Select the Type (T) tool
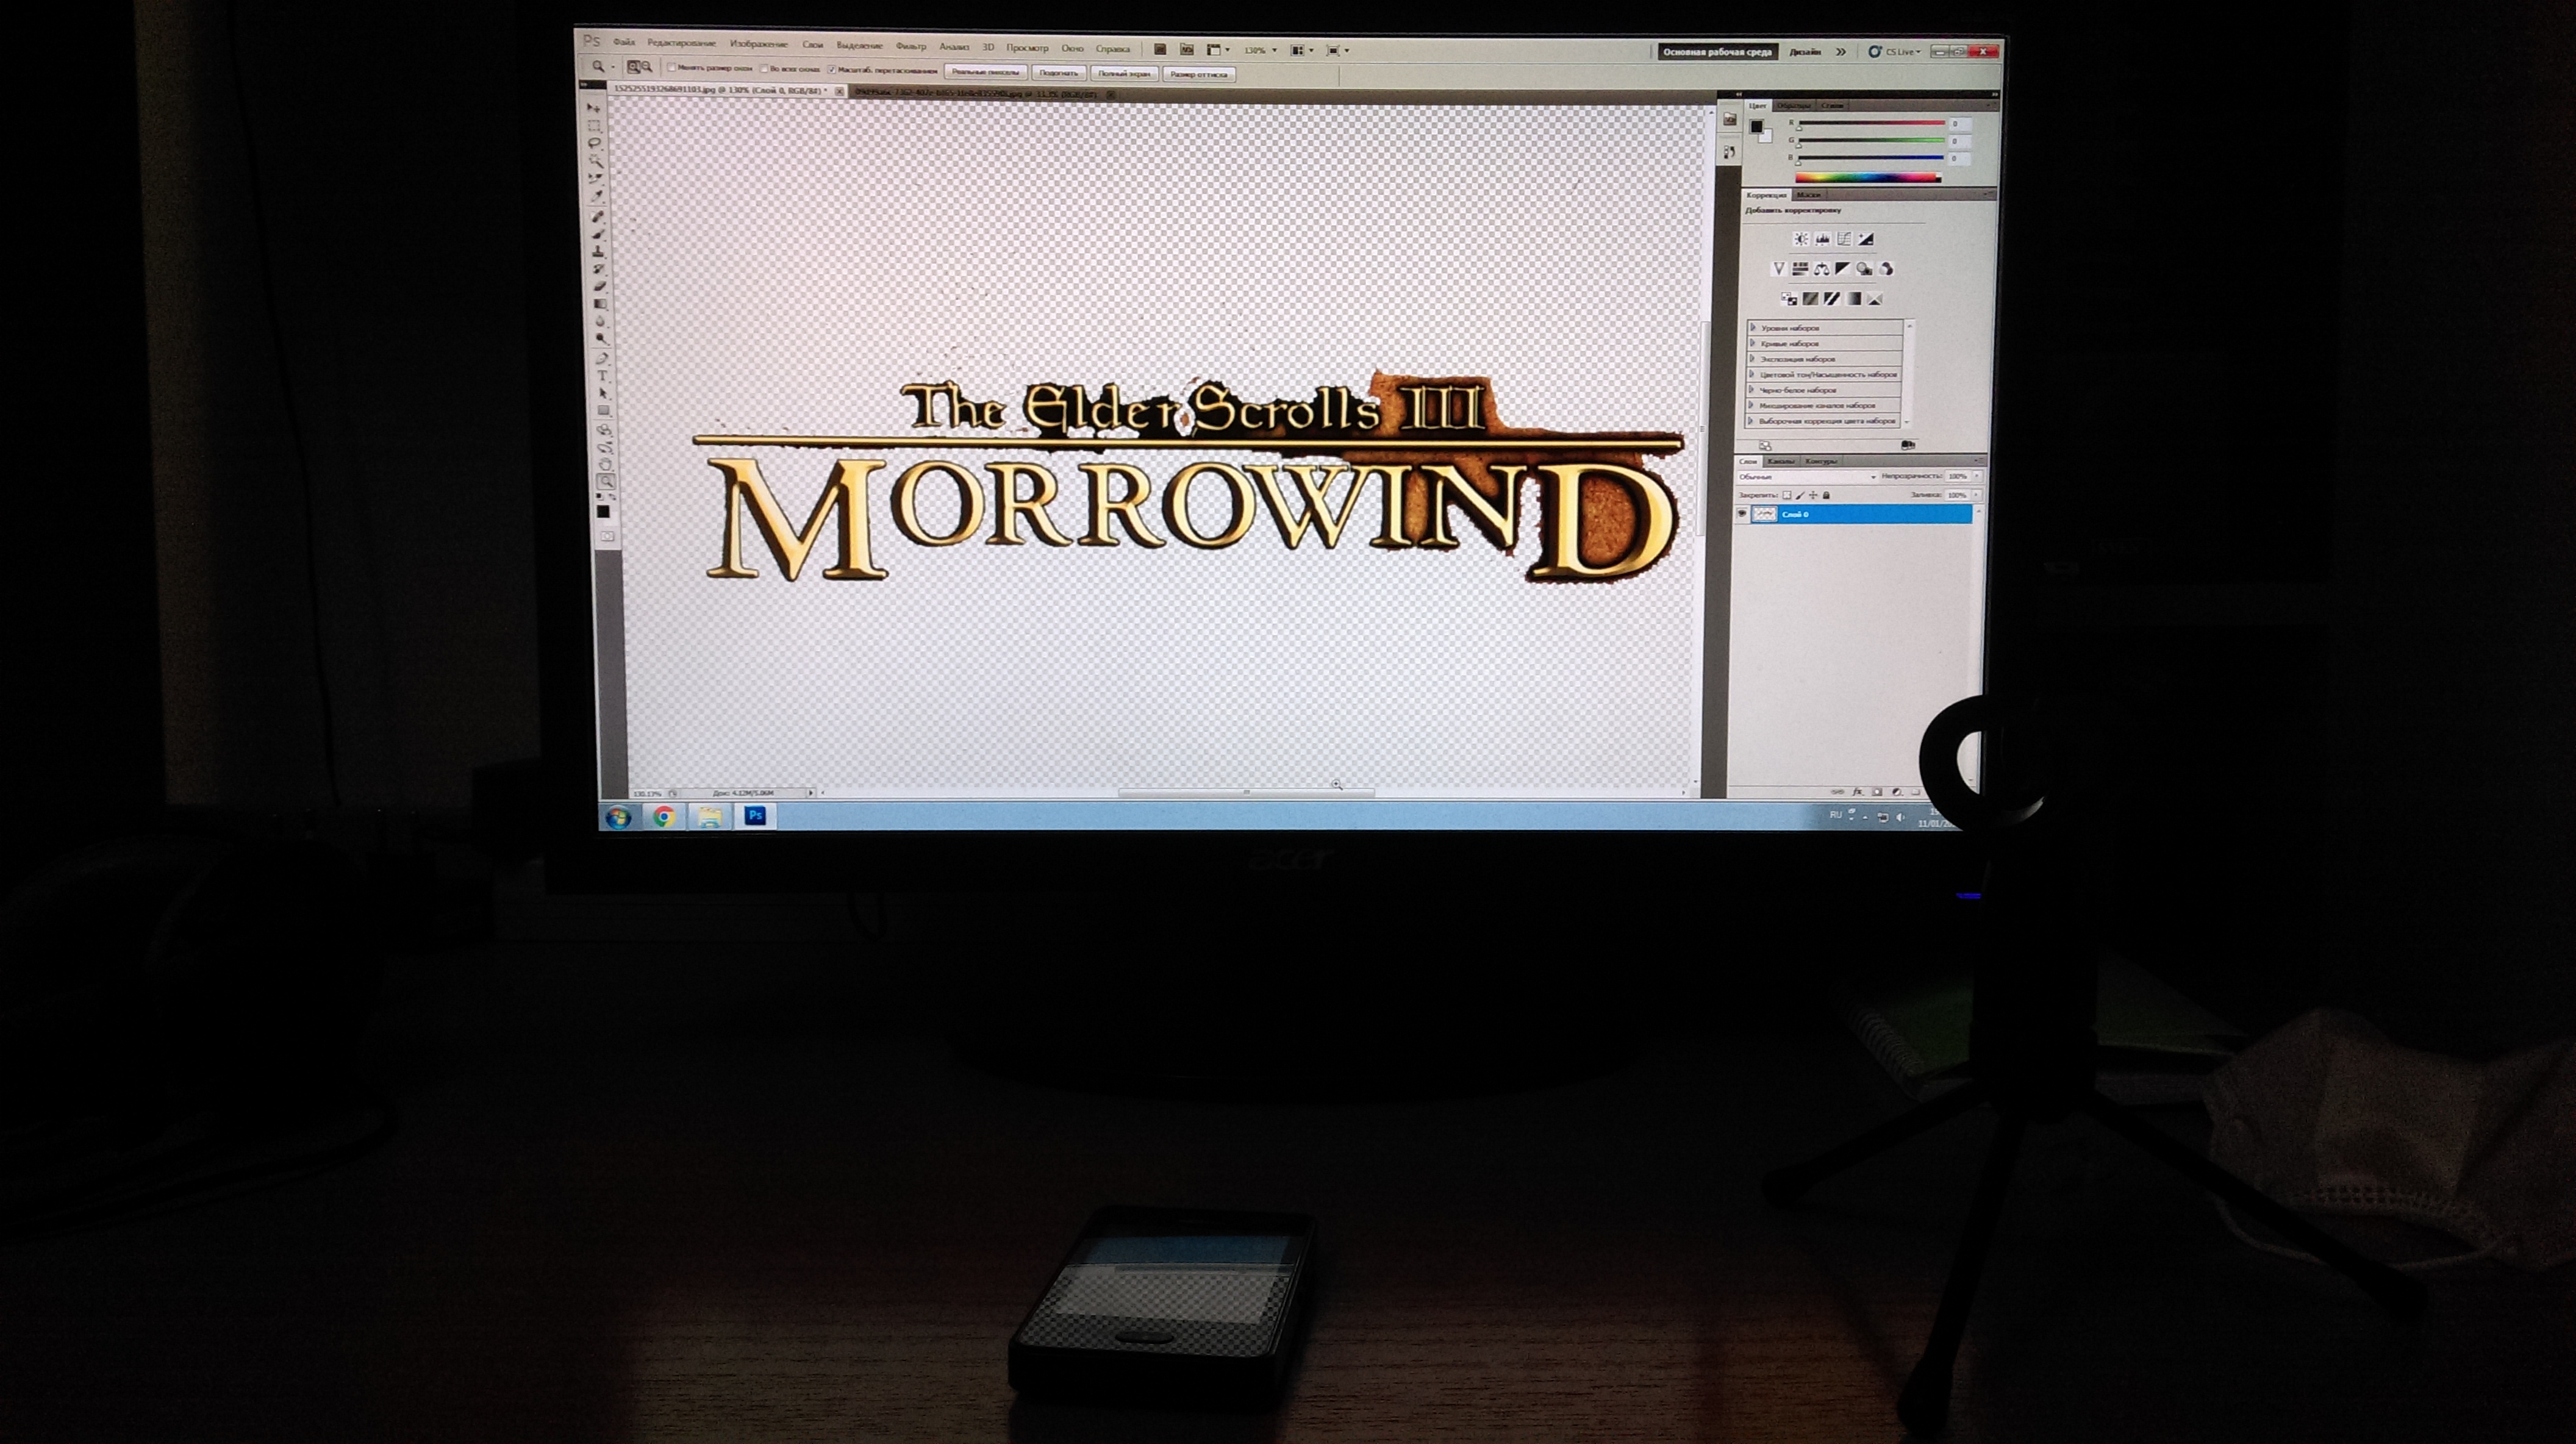This screenshot has height=1444, width=2576. click(x=602, y=375)
